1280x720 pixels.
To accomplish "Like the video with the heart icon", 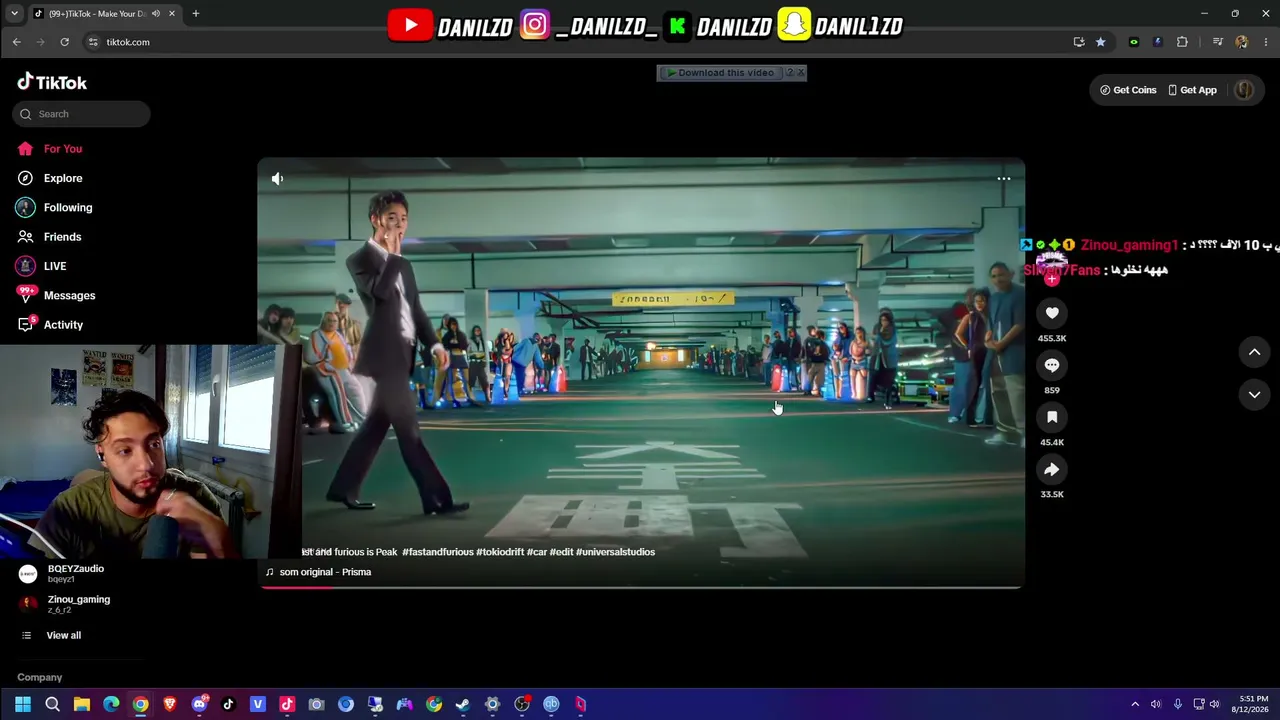I will [1052, 313].
